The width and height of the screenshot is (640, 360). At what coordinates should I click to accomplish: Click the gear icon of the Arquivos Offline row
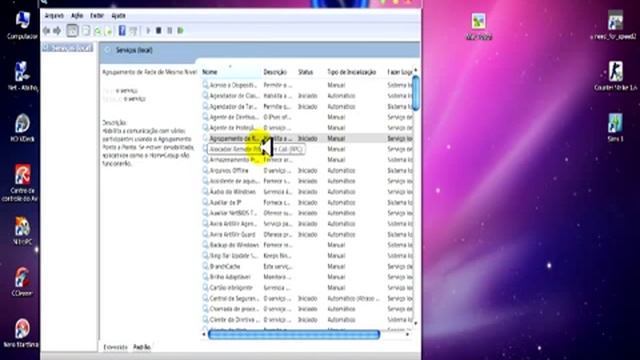tap(205, 170)
